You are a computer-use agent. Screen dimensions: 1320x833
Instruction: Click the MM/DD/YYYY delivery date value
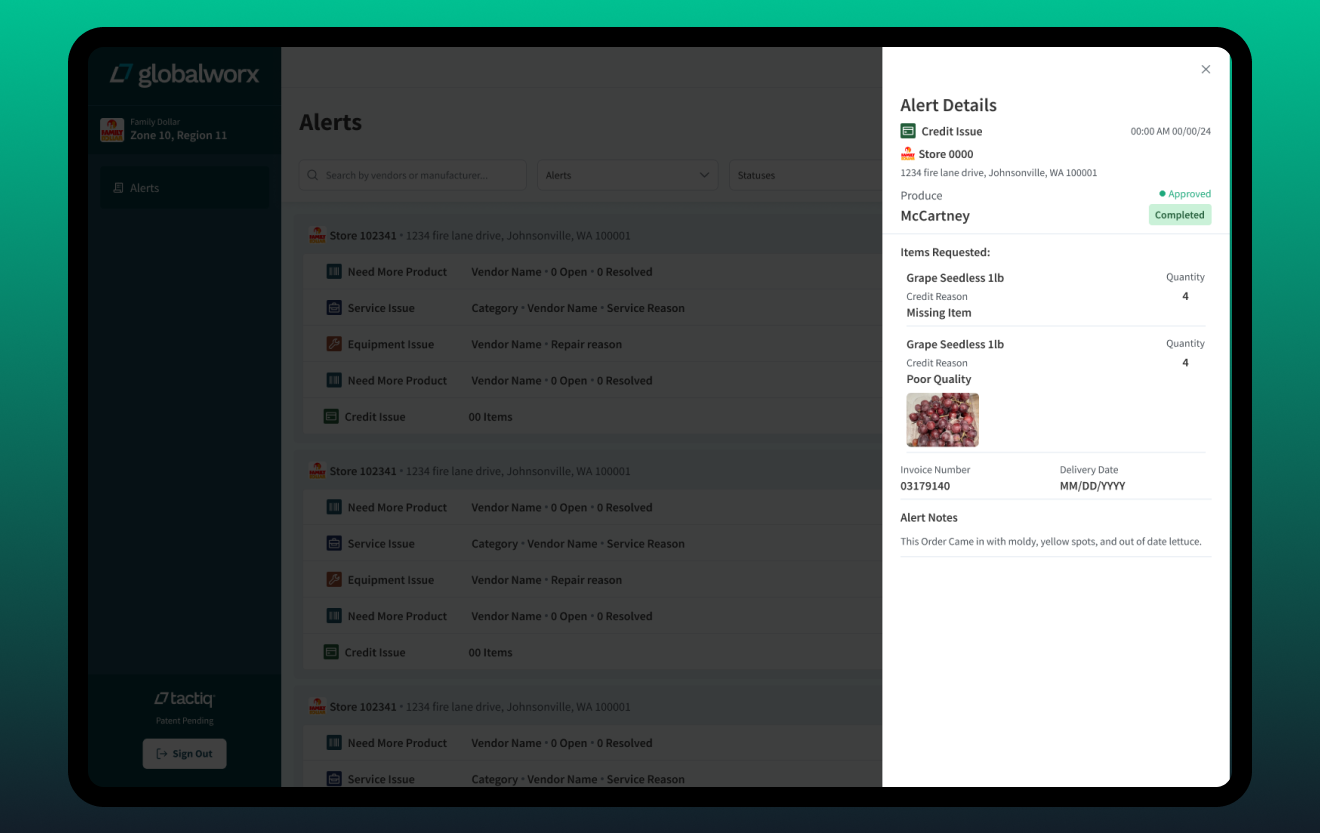tap(1092, 486)
